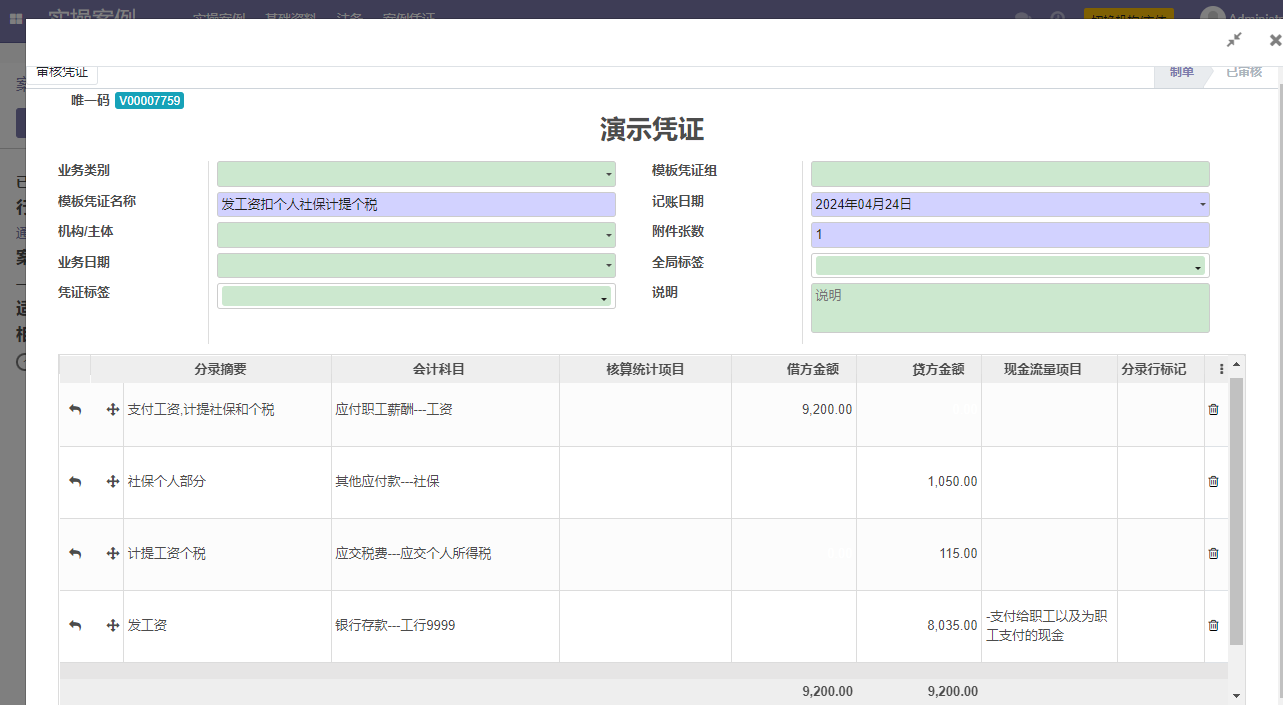Viewport: 1283px width, 705px height.
Task: Click the reply arrow on the 支付工资 row
Action: [x=75, y=409]
